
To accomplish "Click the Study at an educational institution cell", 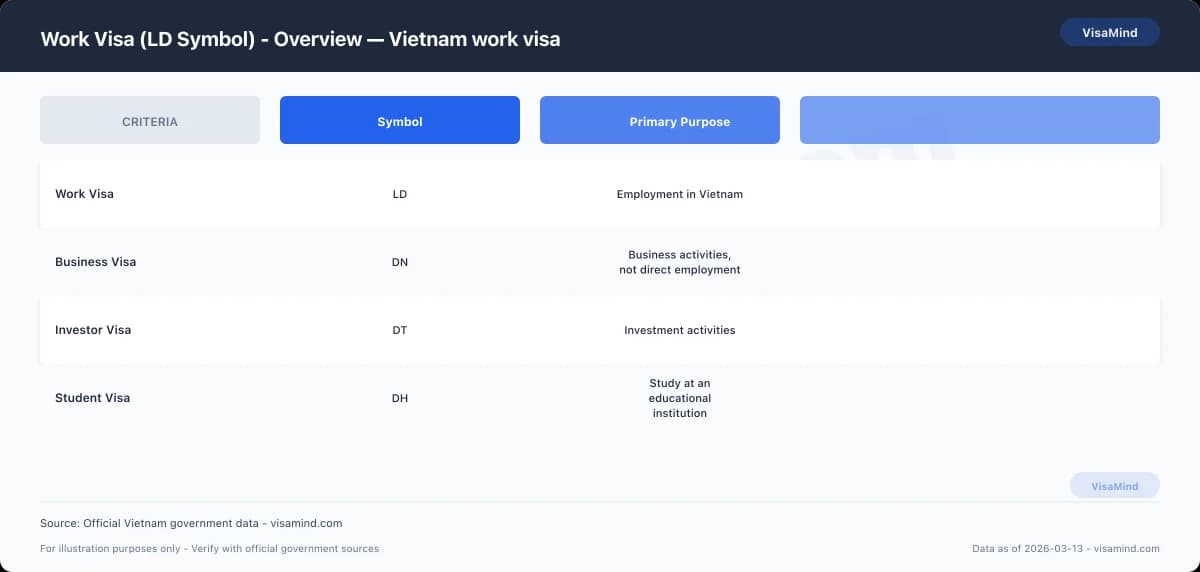I will (x=680, y=398).
